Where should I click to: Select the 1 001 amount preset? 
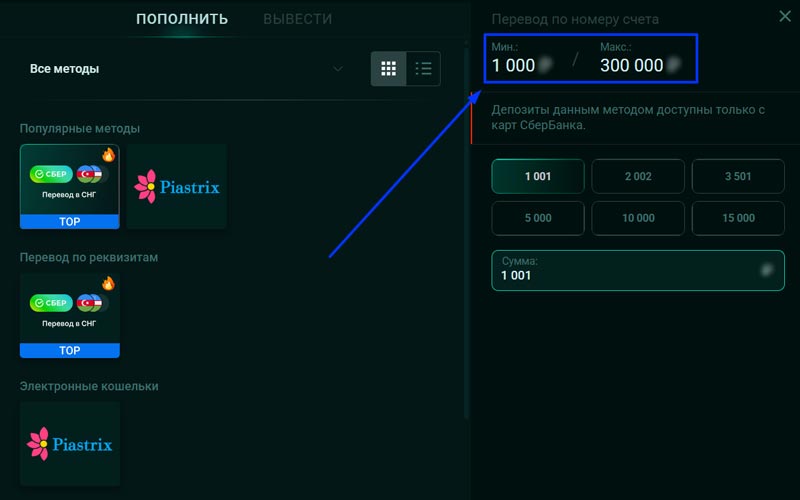pyautogui.click(x=538, y=176)
